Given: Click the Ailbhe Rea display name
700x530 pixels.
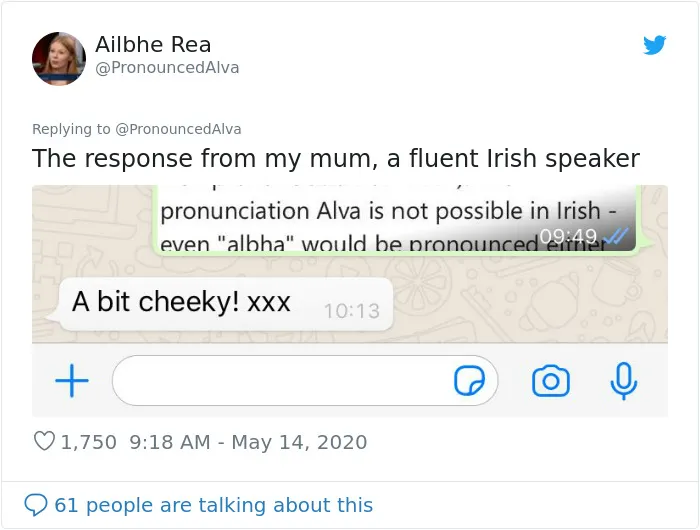Looking at the screenshot, I should pos(153,44).
